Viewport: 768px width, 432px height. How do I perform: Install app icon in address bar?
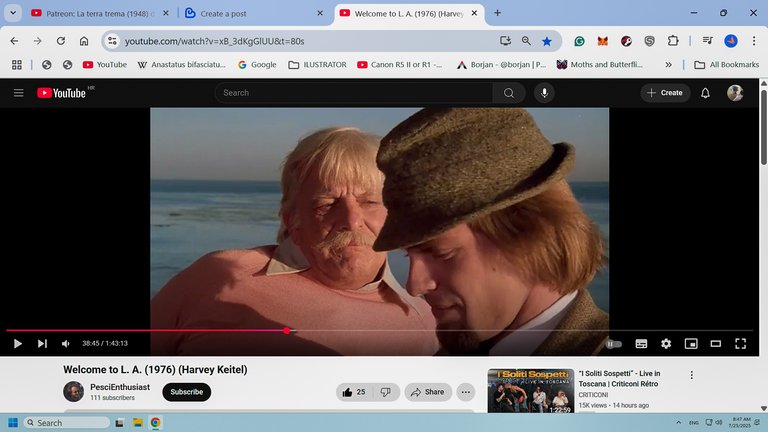point(505,41)
